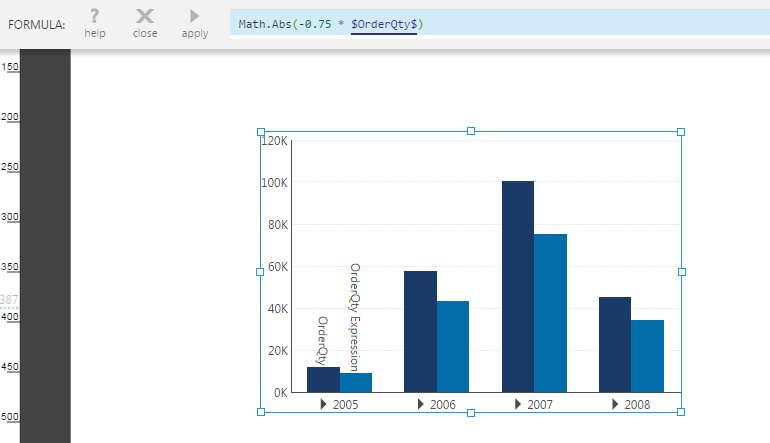Click the chart's top-right resize handle

click(x=681, y=132)
